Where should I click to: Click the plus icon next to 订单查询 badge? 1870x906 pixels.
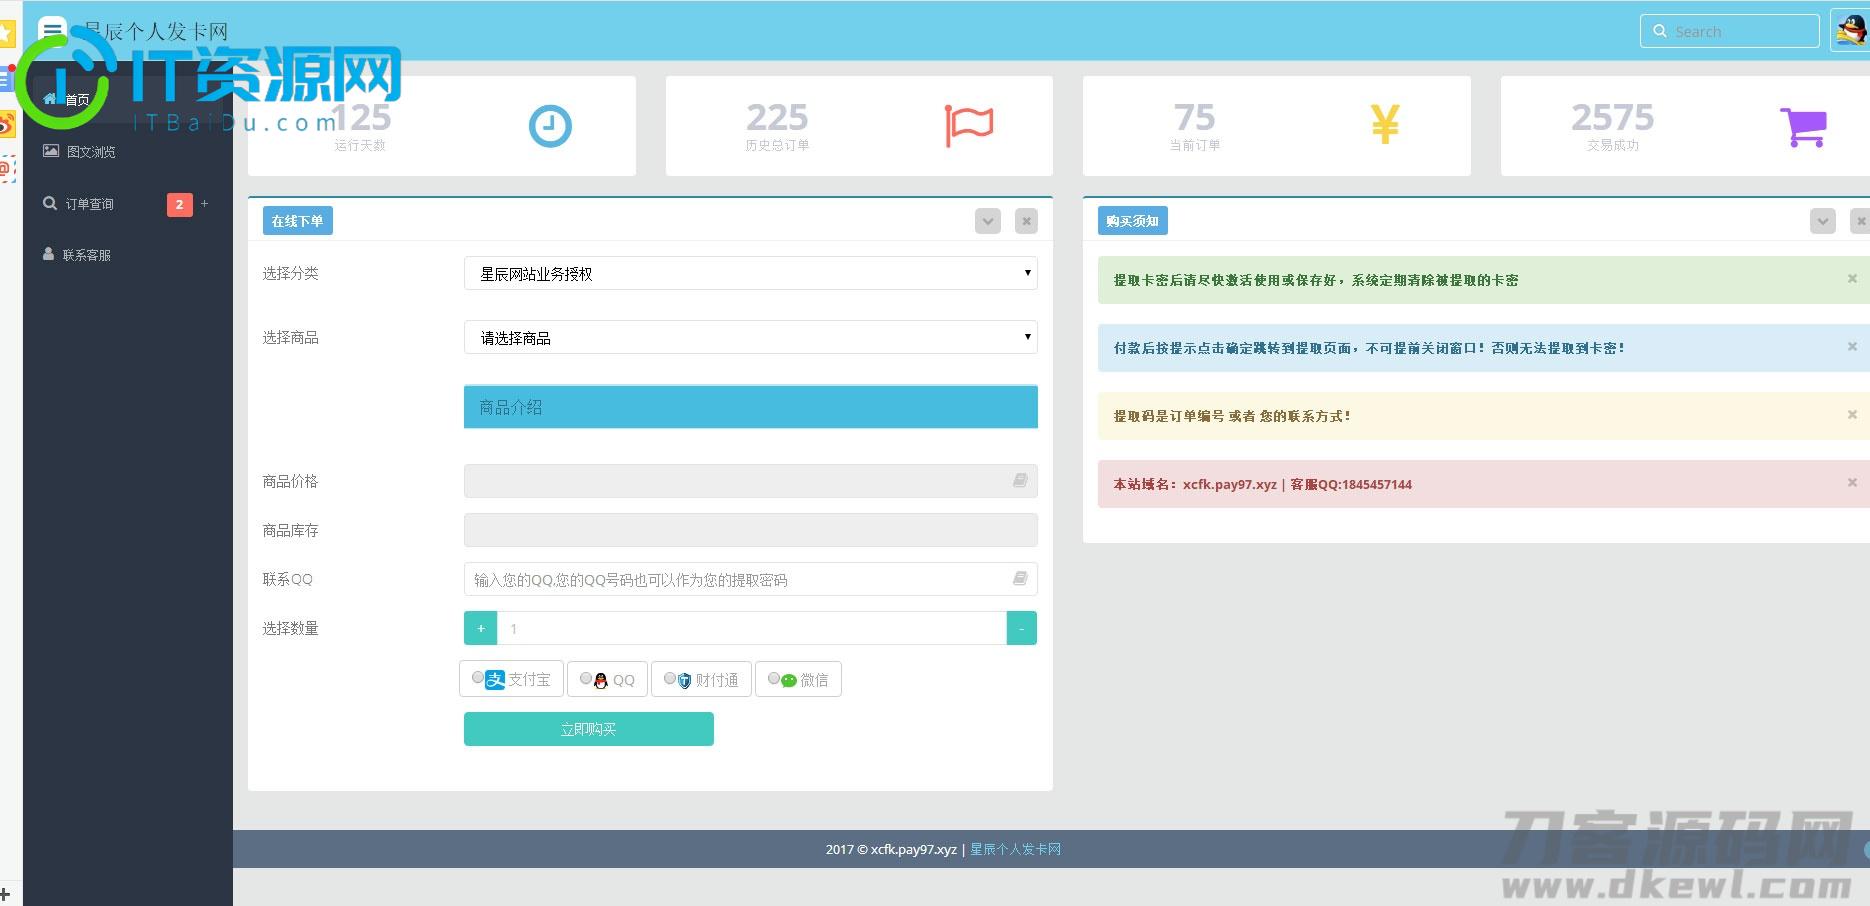pos(205,203)
